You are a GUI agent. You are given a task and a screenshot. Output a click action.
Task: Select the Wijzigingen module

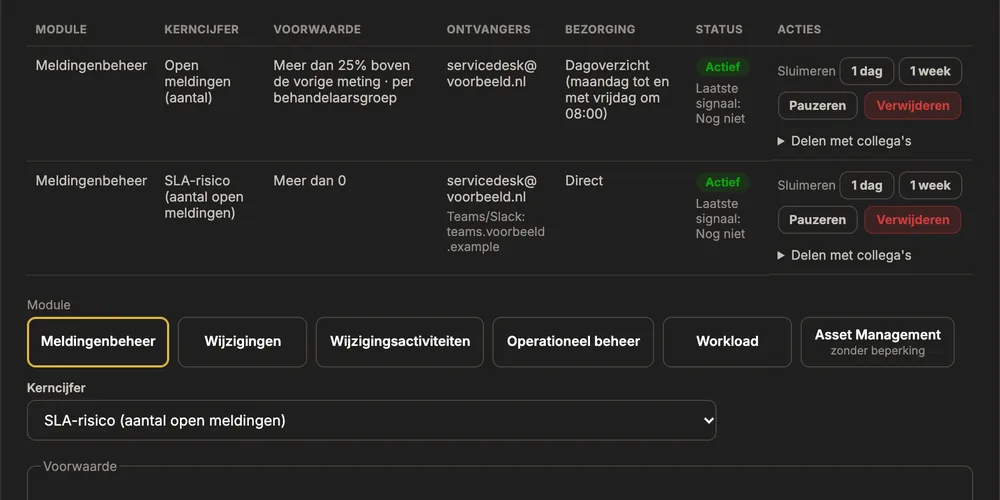[x=242, y=342]
